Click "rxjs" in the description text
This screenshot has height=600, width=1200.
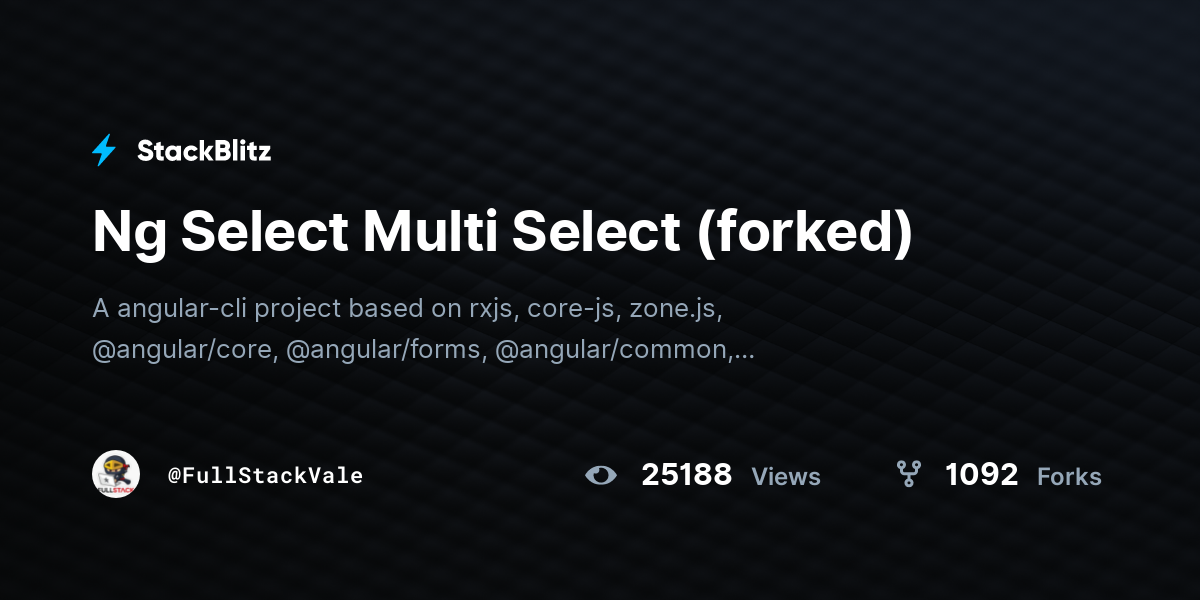click(x=490, y=308)
